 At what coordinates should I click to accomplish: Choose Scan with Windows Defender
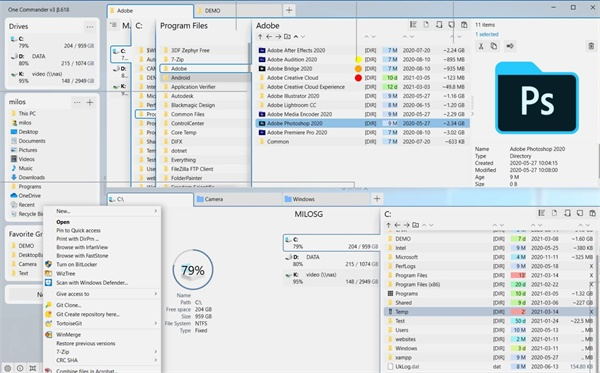click(x=92, y=283)
